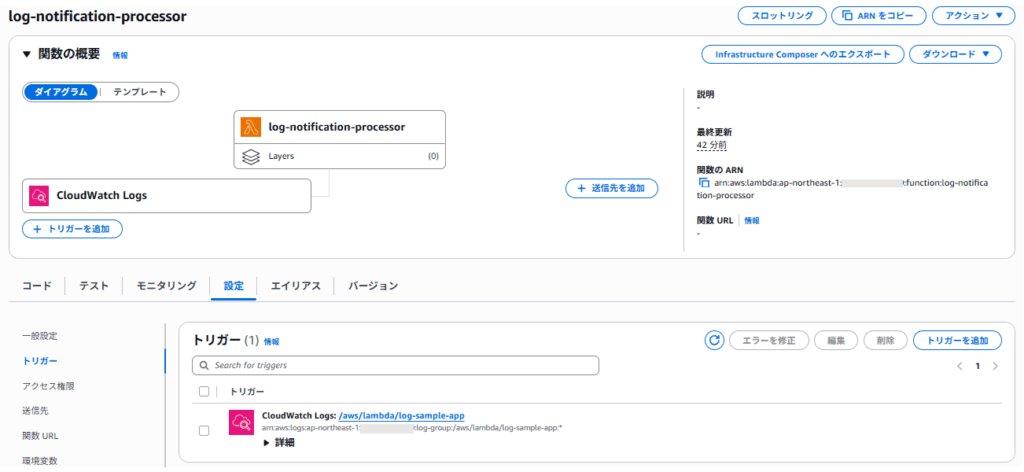
Task: Click the Layers stack icon
Action: [250, 156]
